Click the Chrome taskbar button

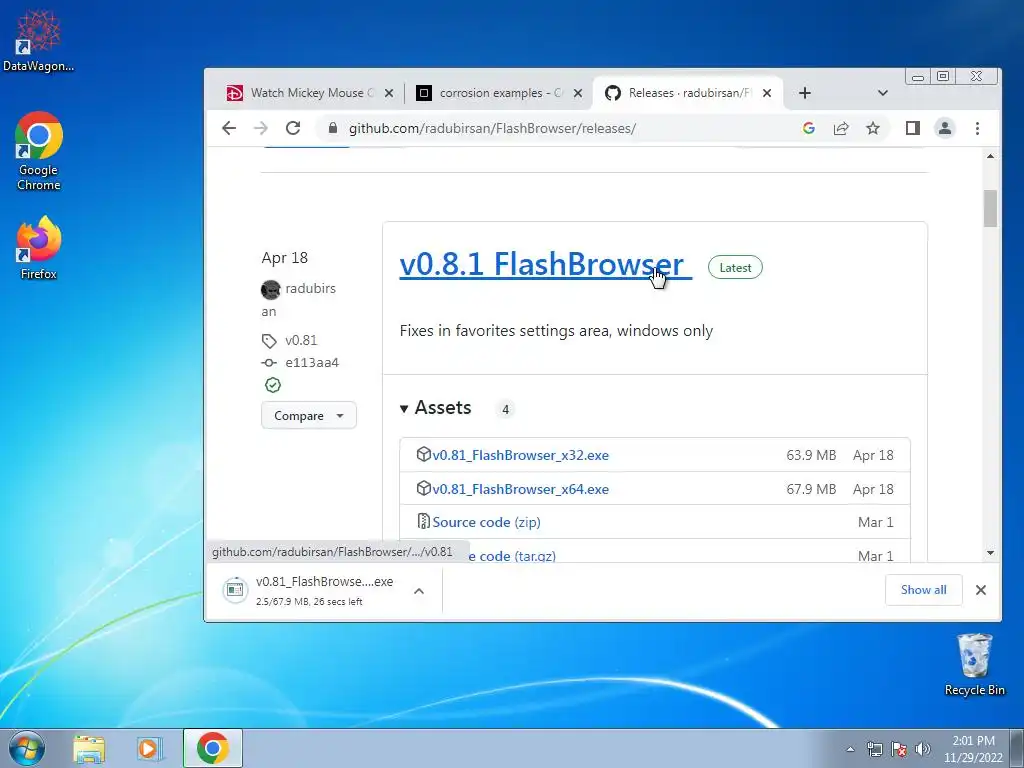click(213, 748)
